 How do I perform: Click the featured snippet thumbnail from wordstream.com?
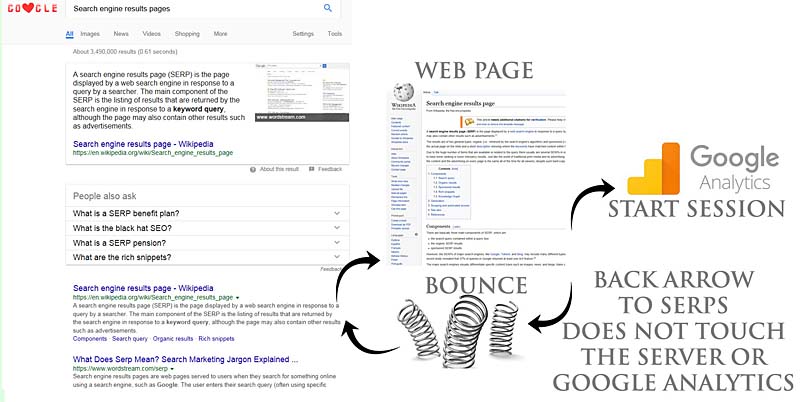coord(302,92)
